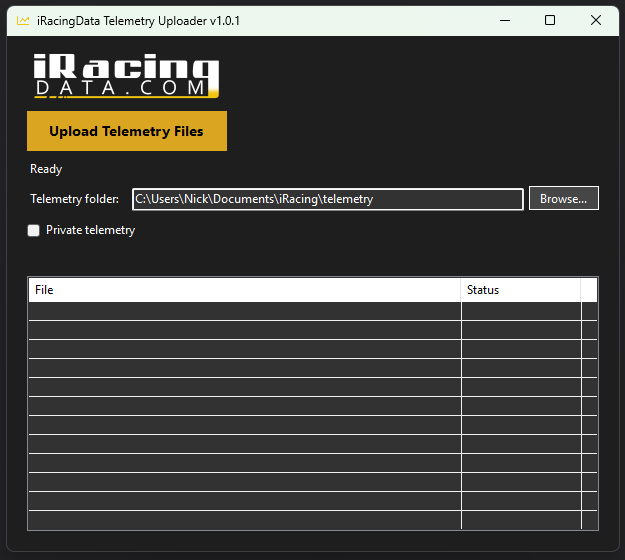The width and height of the screenshot is (625, 560).
Task: Enable the Private telemetry checkbox
Action: pos(33,230)
